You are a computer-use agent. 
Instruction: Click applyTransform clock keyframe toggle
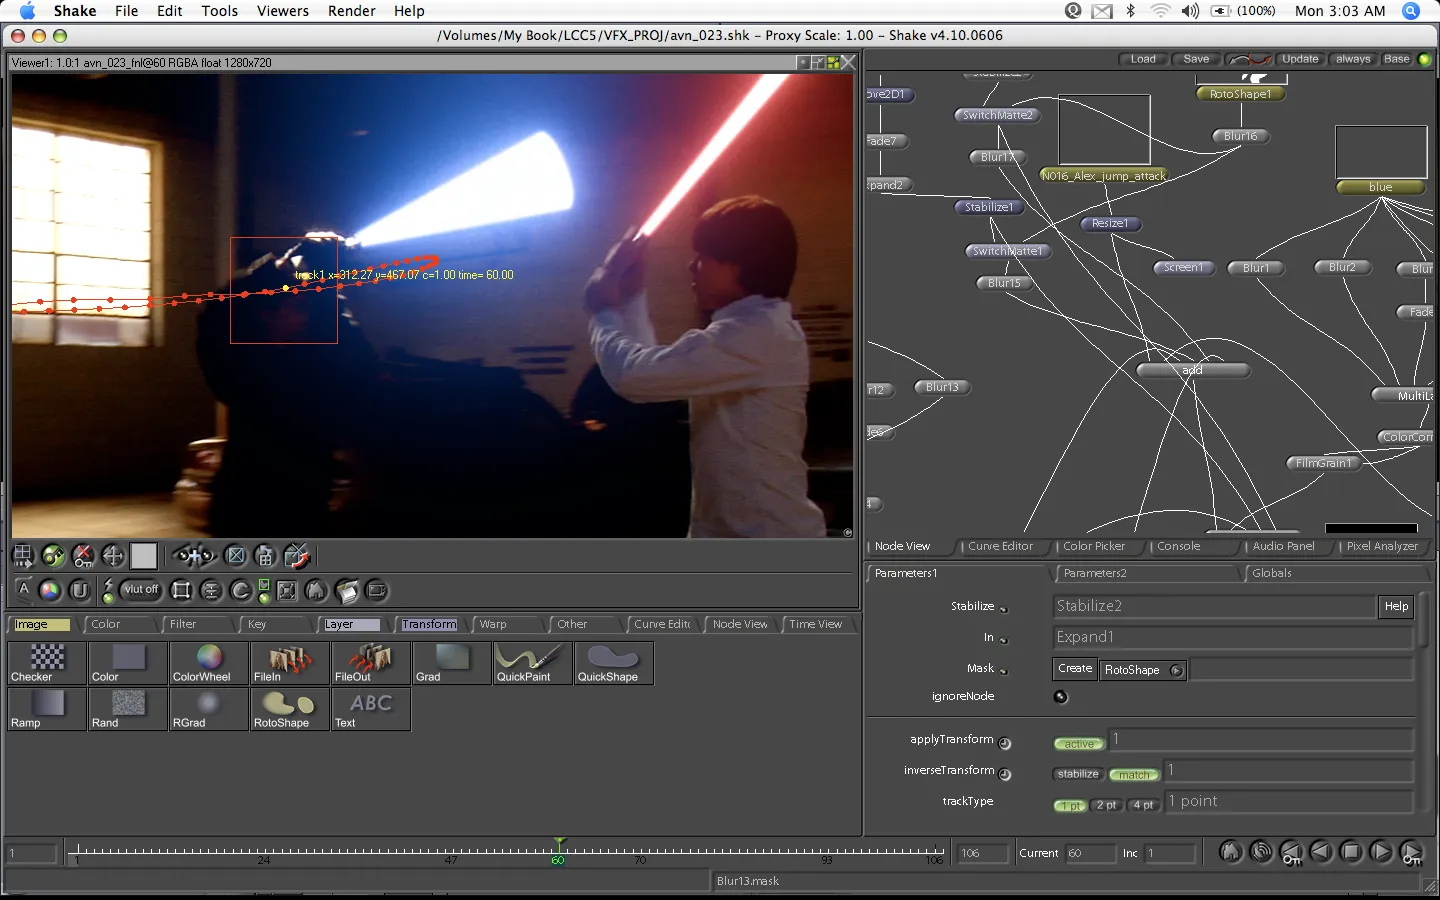coord(1005,743)
